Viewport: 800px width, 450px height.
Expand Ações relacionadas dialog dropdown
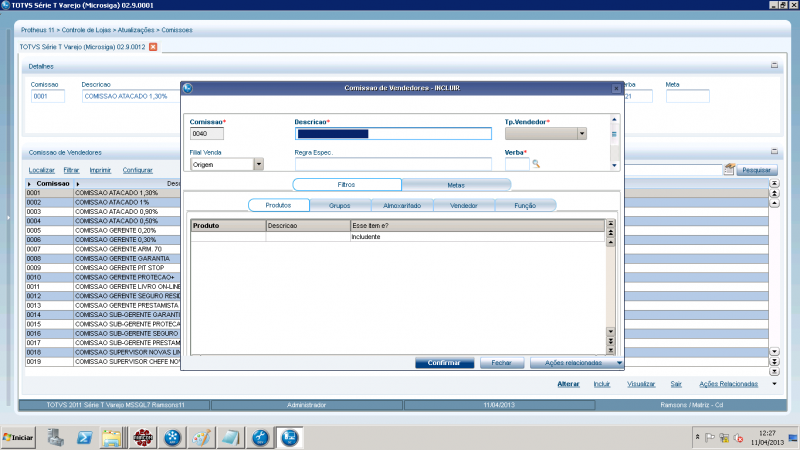click(x=619, y=363)
